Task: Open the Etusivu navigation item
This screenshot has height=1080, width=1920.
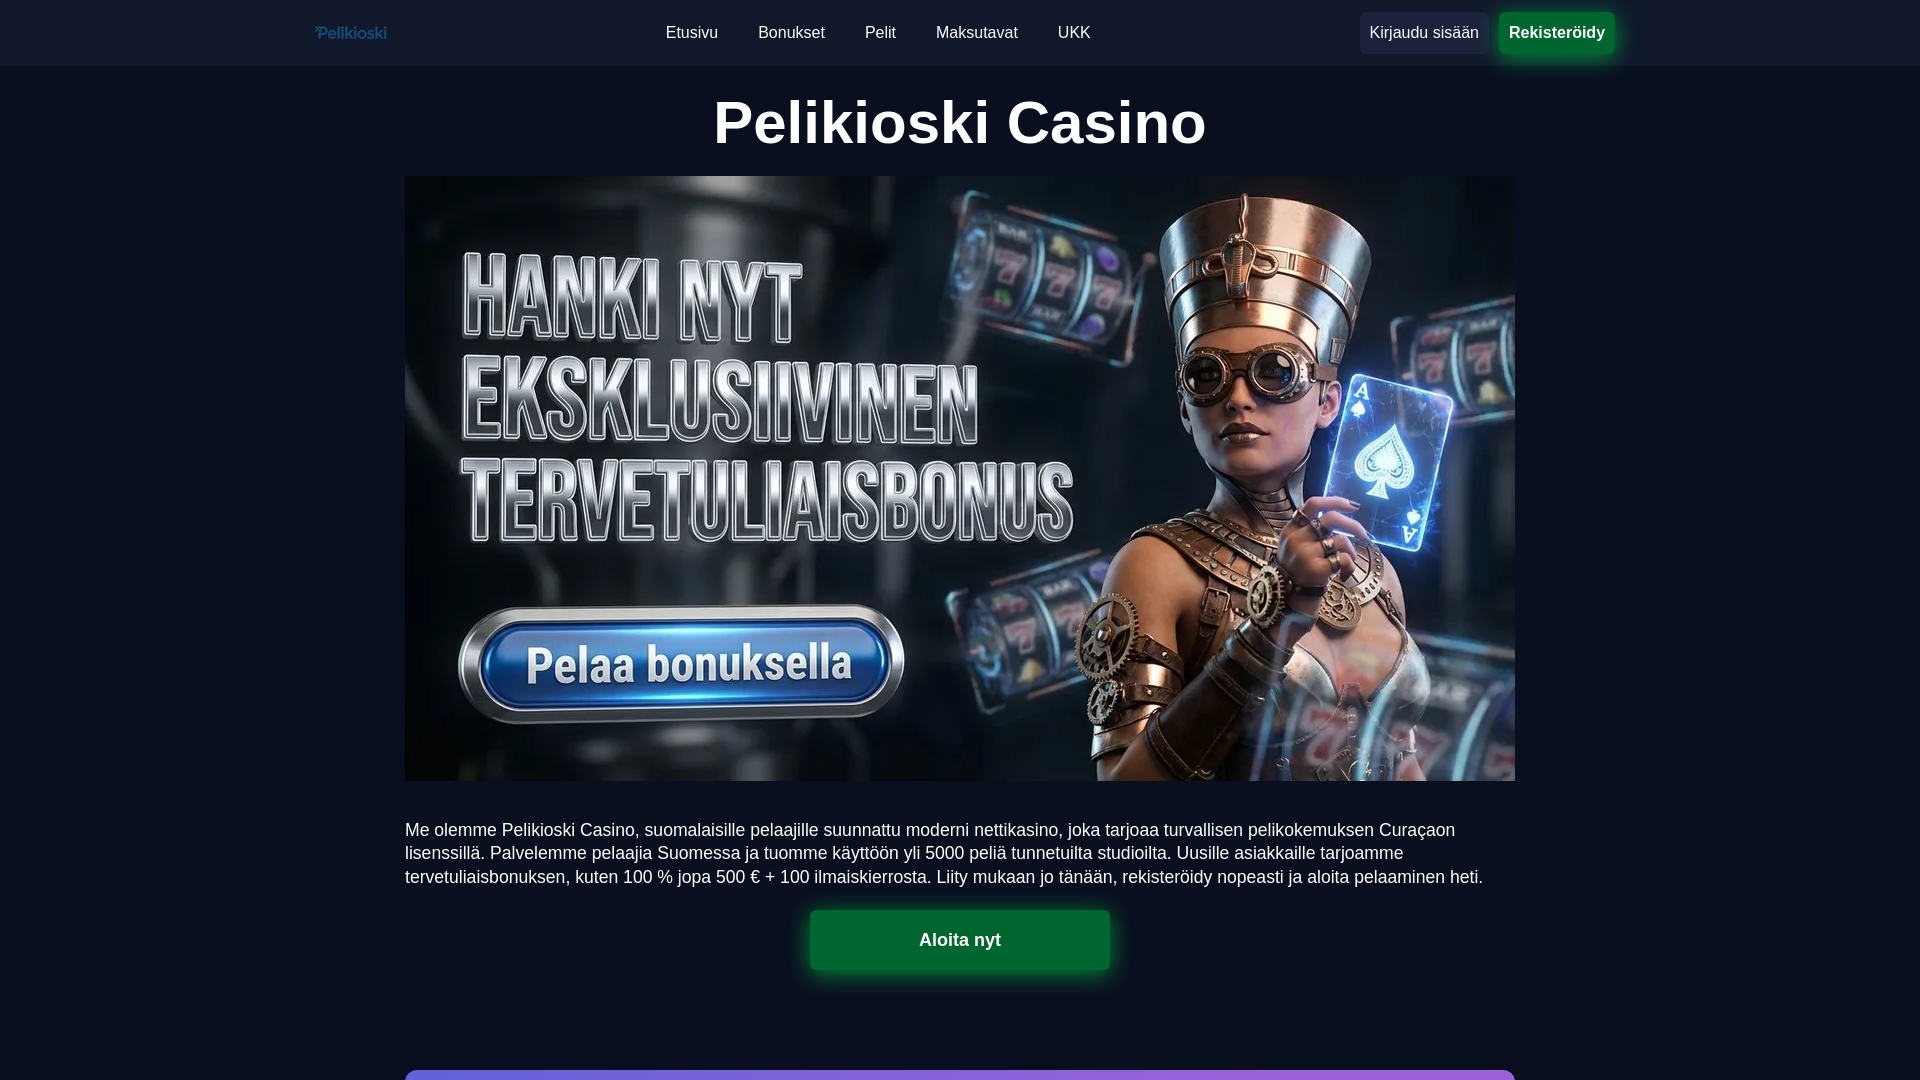Action: 692,33
